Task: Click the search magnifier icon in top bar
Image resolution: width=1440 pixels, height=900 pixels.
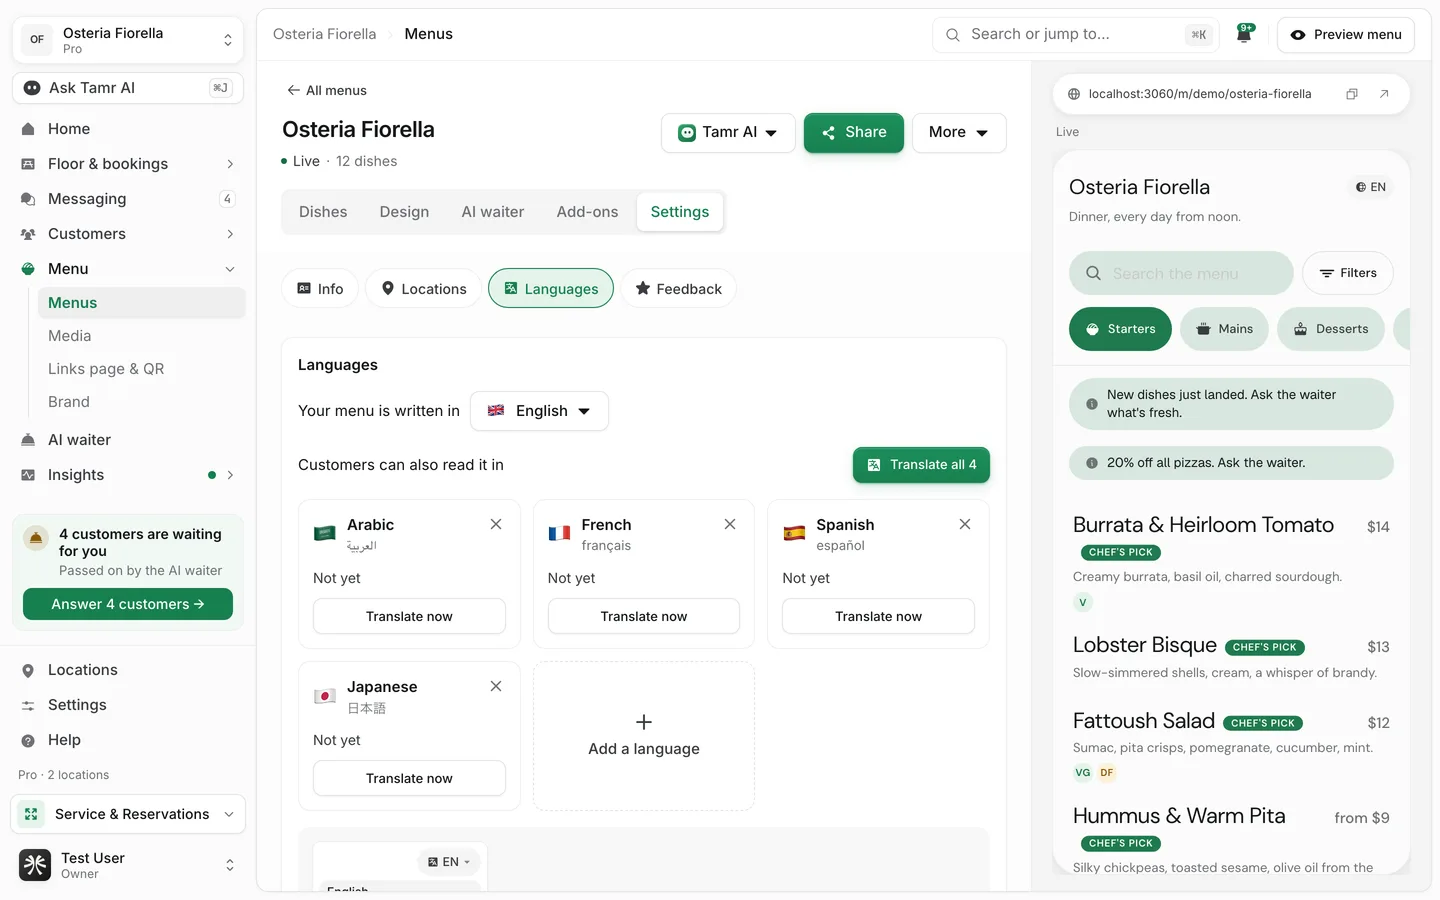Action: pos(953,34)
